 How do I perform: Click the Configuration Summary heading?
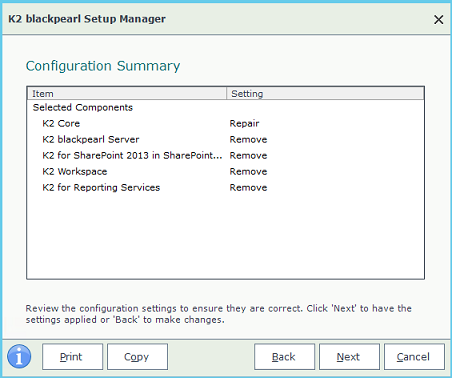click(103, 66)
